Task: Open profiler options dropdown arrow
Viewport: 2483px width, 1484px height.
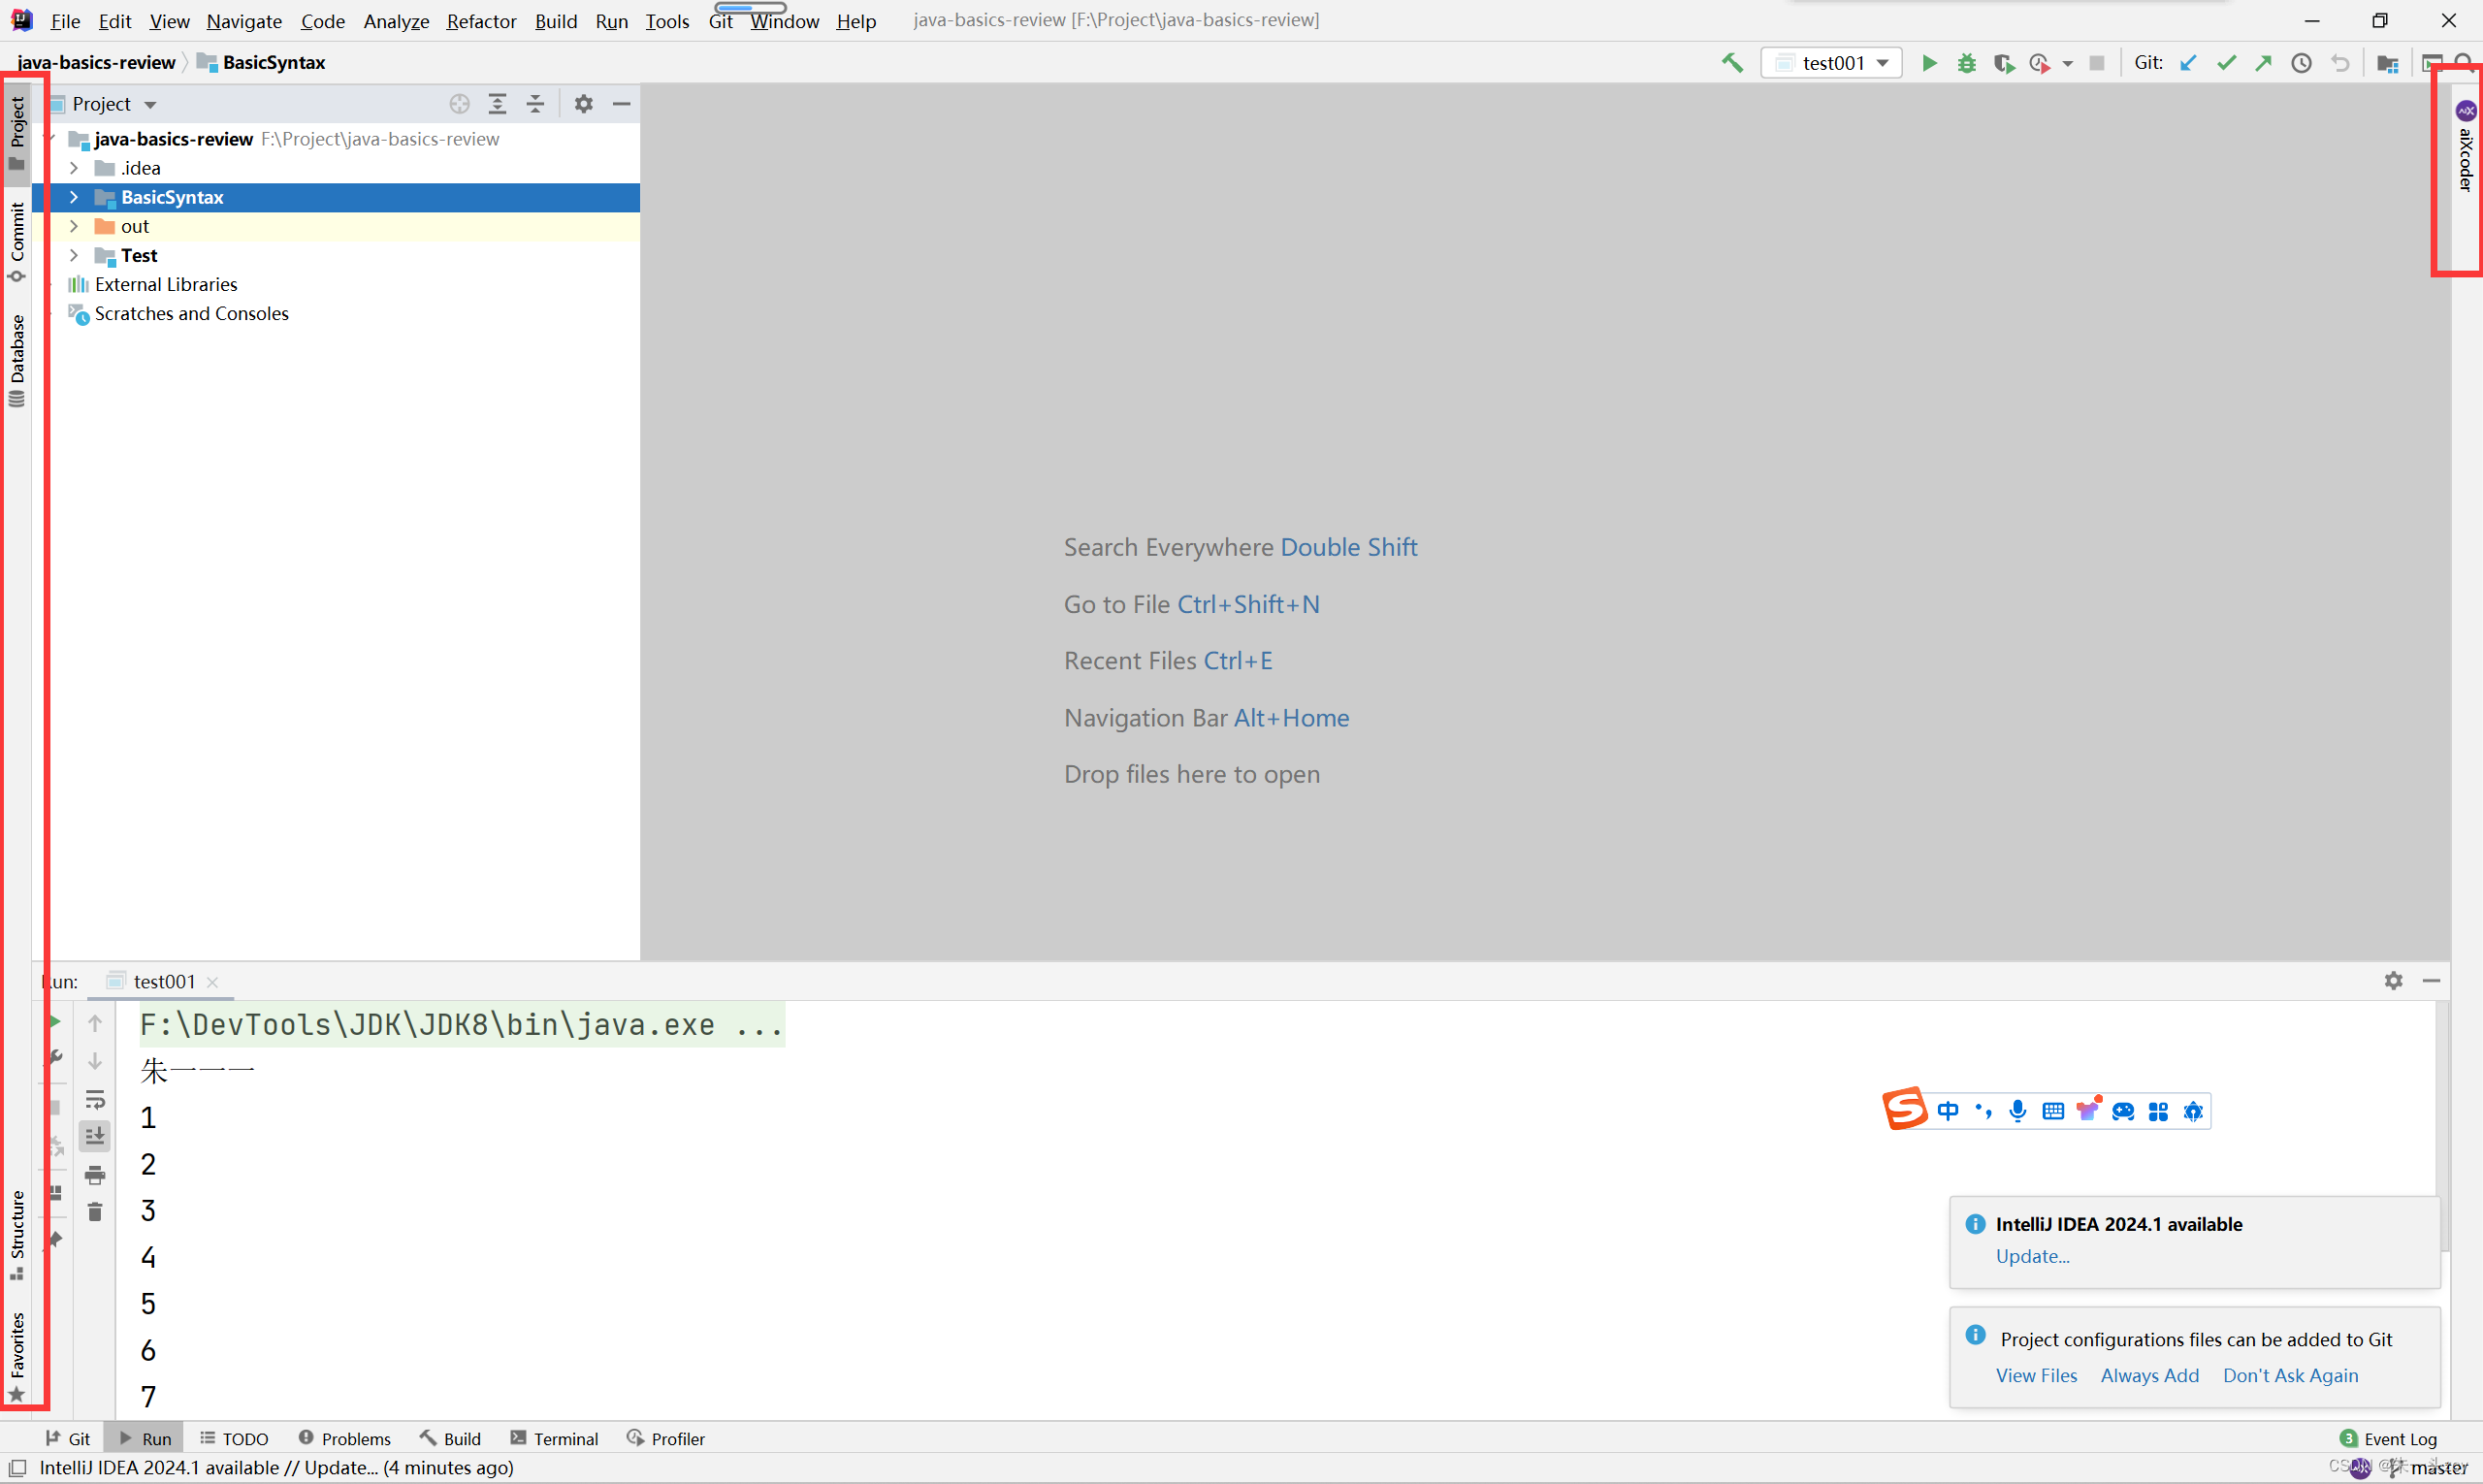Action: pyautogui.click(x=2067, y=64)
